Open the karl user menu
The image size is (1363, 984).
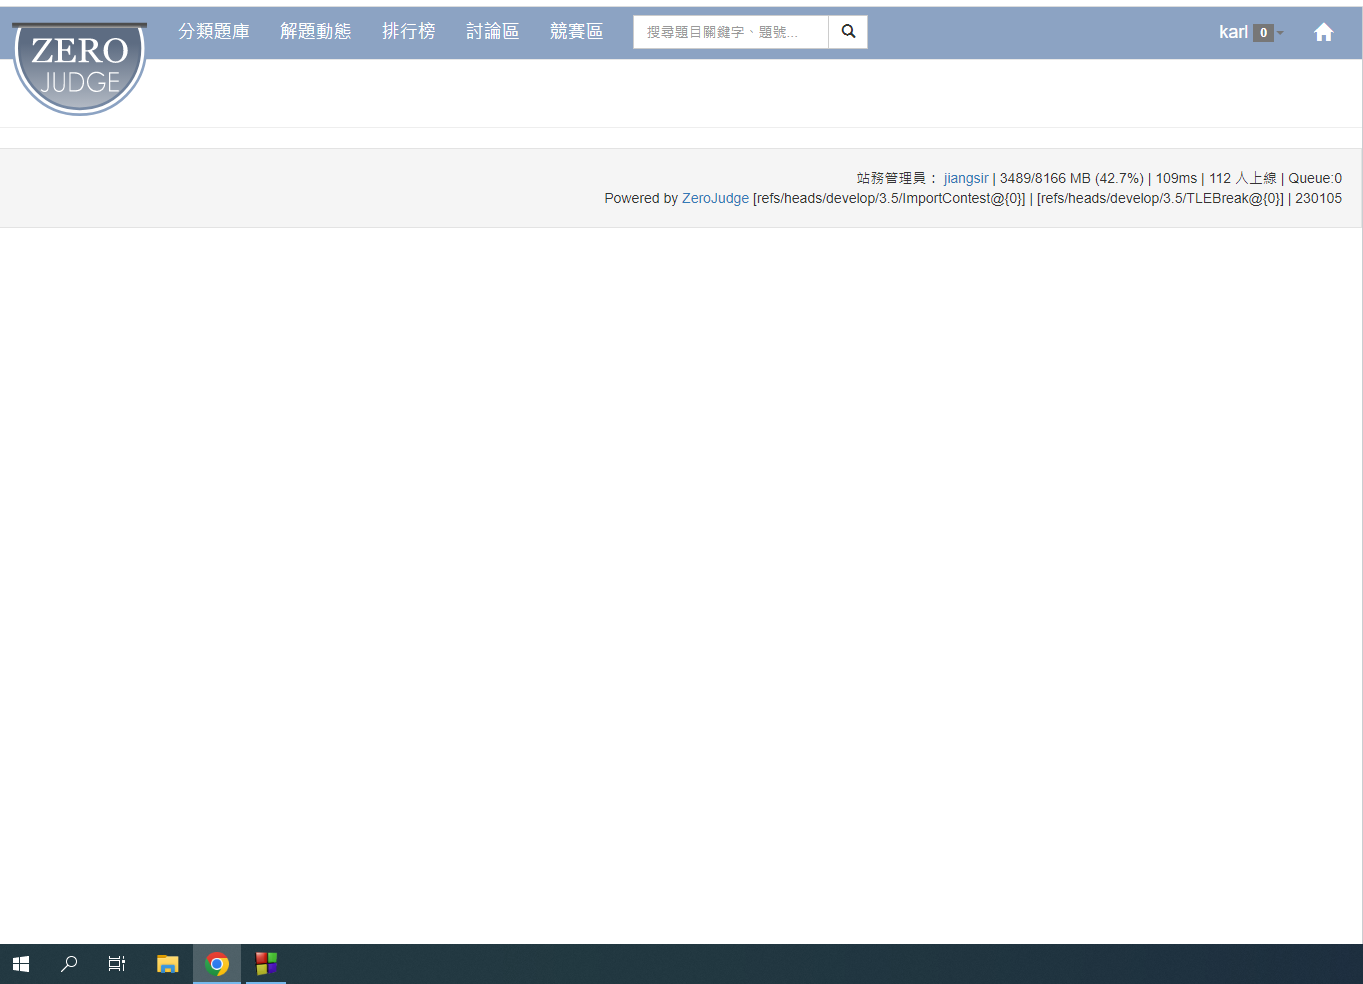click(1233, 32)
